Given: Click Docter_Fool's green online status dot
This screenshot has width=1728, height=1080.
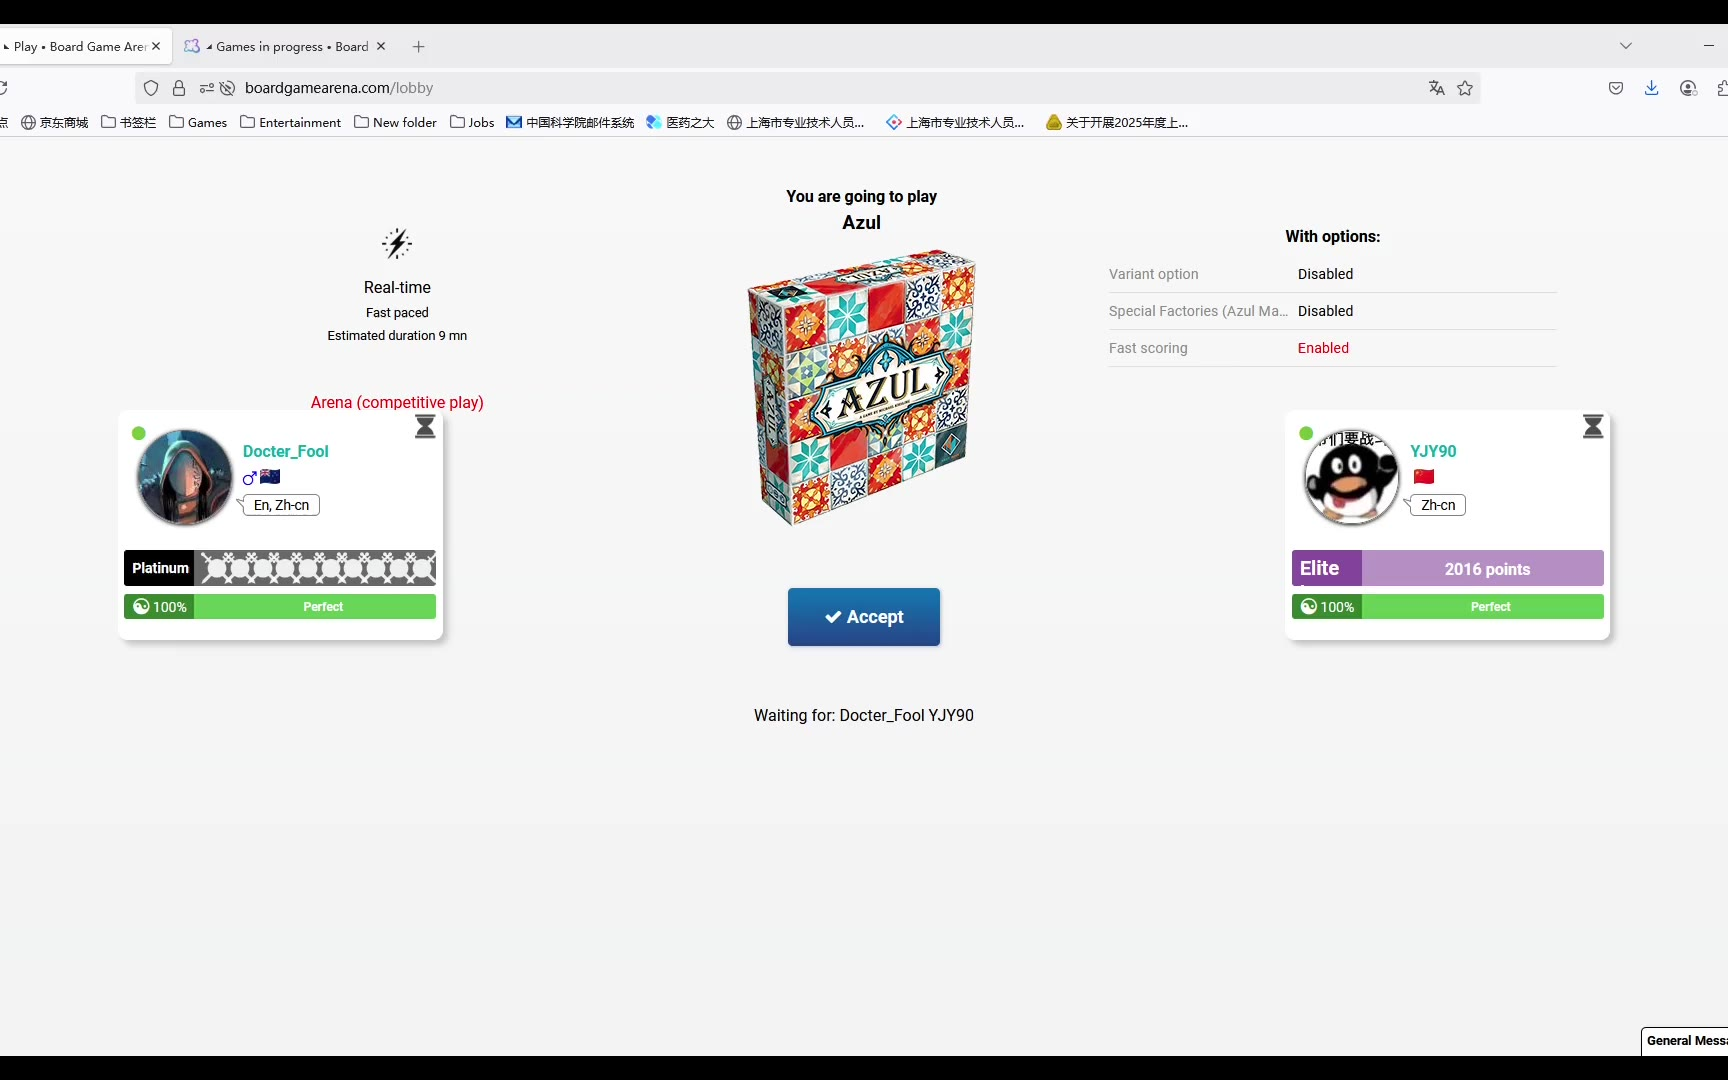Looking at the screenshot, I should tap(139, 433).
